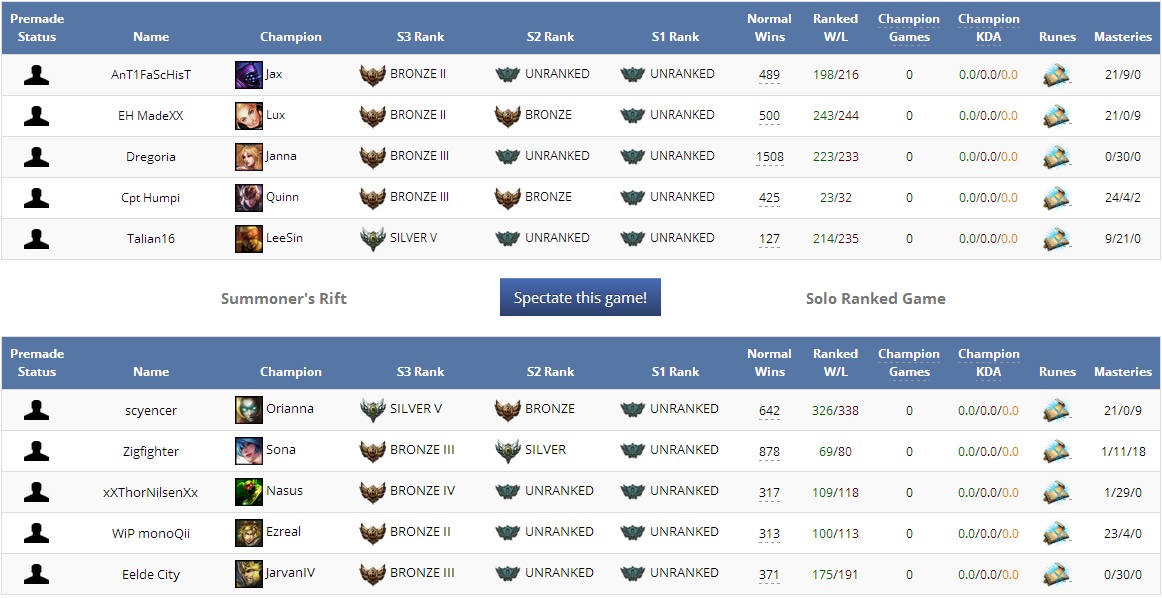Viewport: 1162px width, 598px height.
Task: Click the Champion KDA header in bottom table
Action: tap(988, 363)
